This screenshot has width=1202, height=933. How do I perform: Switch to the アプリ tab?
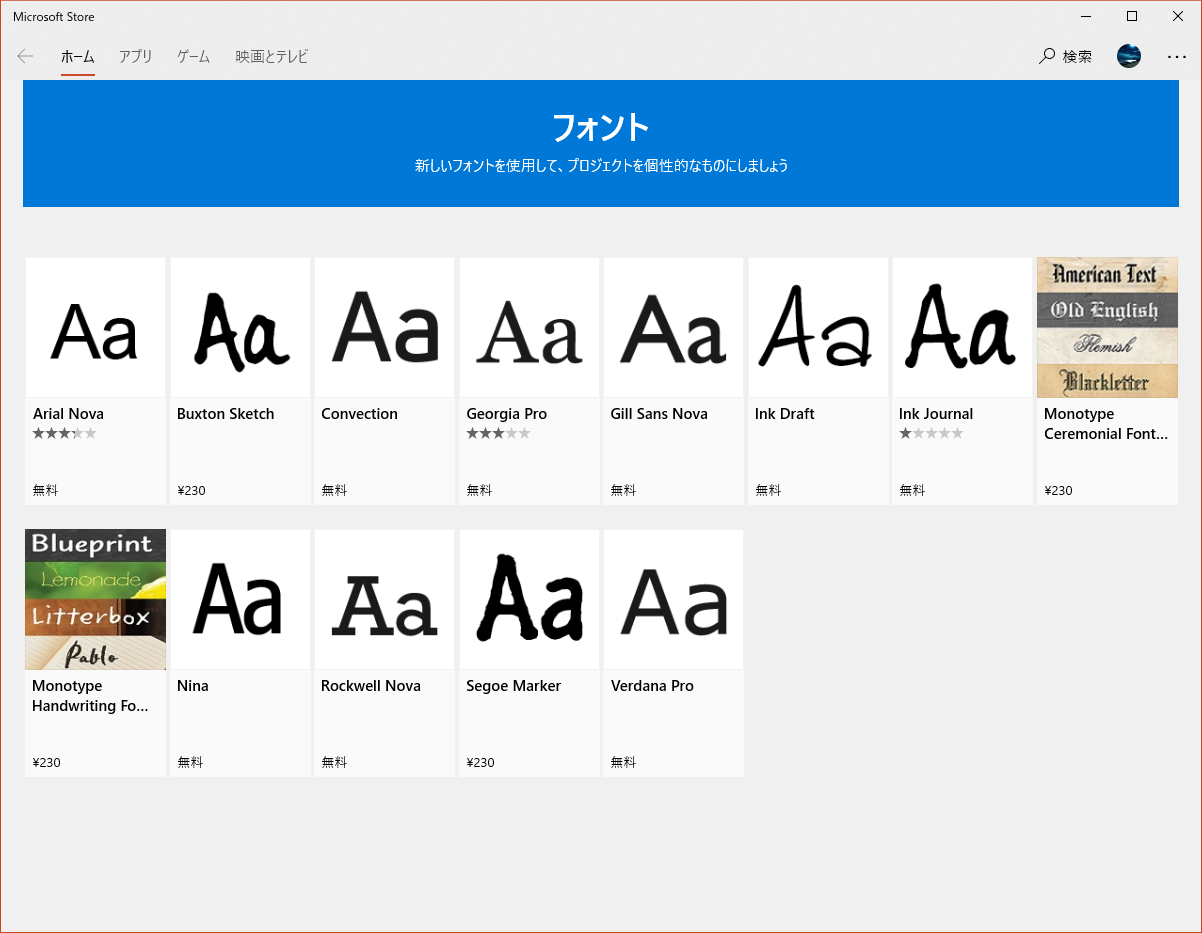[135, 57]
